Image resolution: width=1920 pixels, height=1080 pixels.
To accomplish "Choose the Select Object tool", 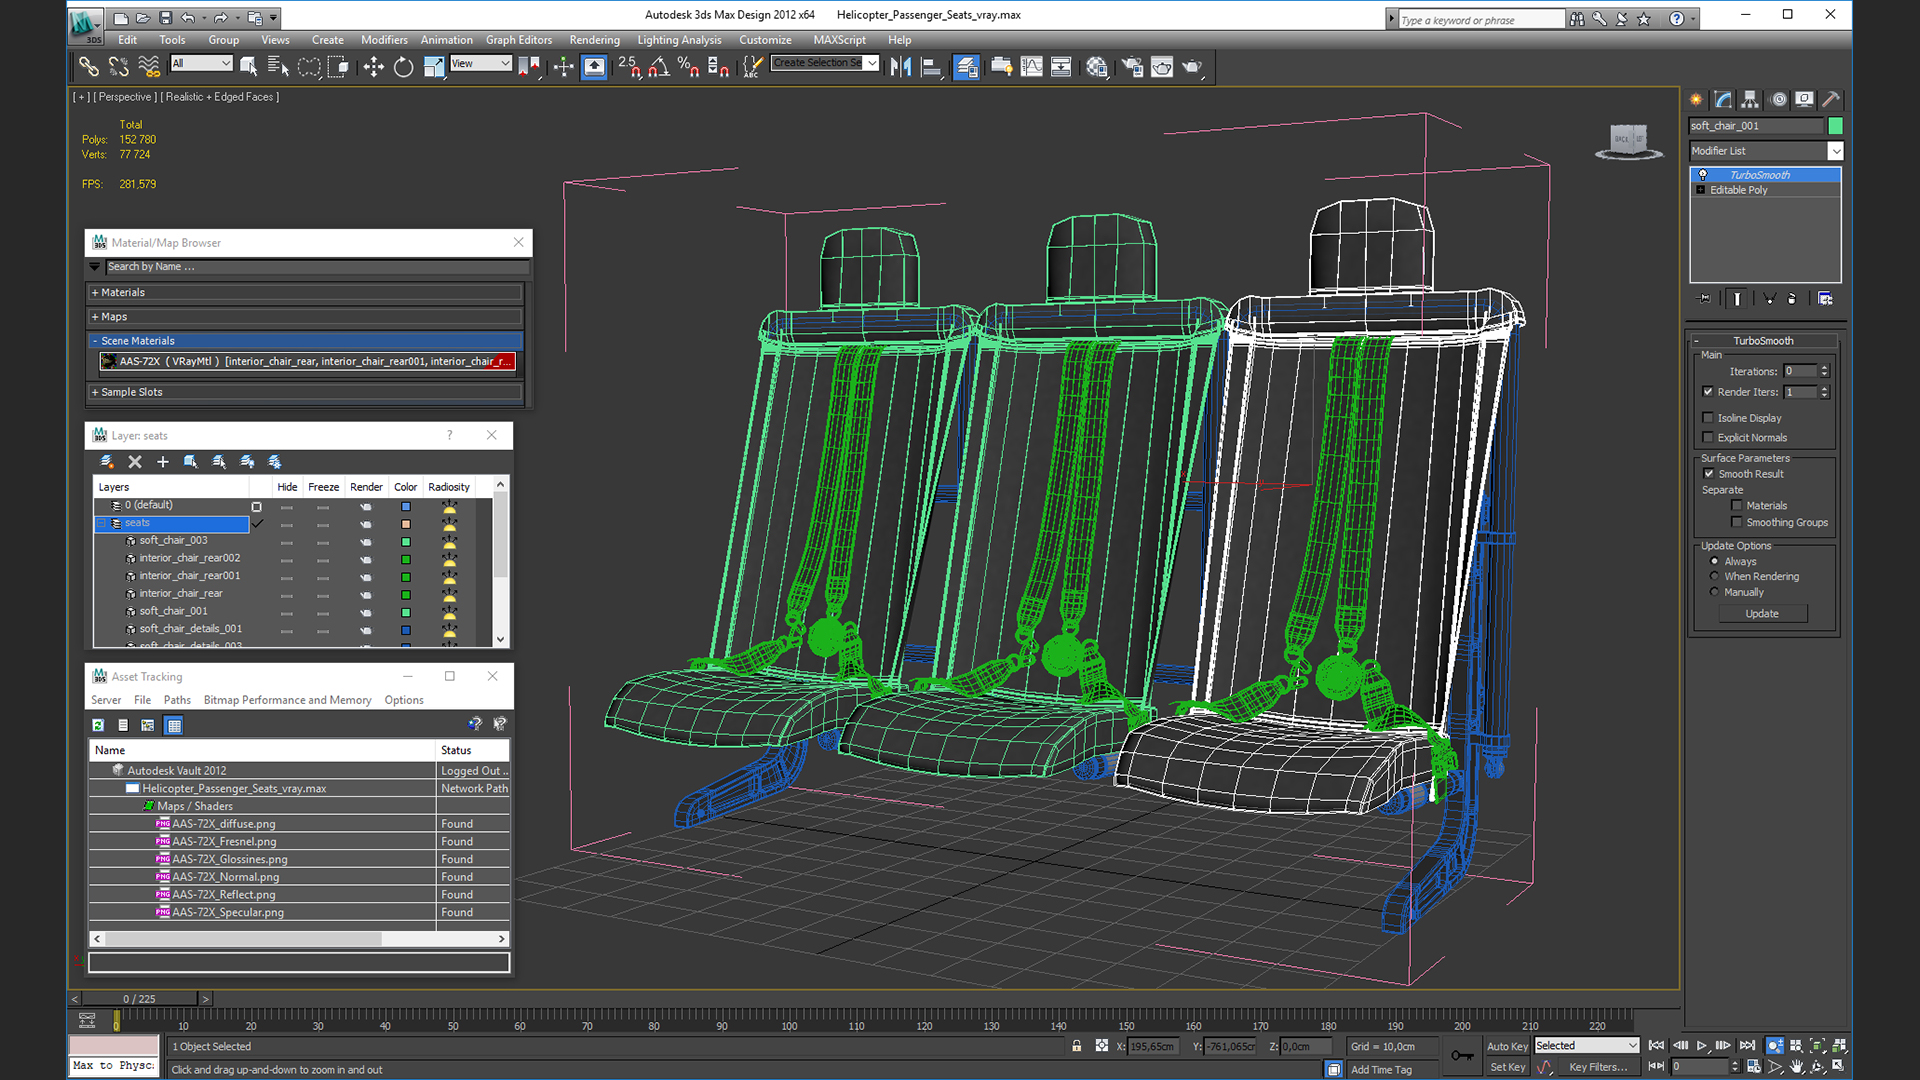I will point(249,67).
